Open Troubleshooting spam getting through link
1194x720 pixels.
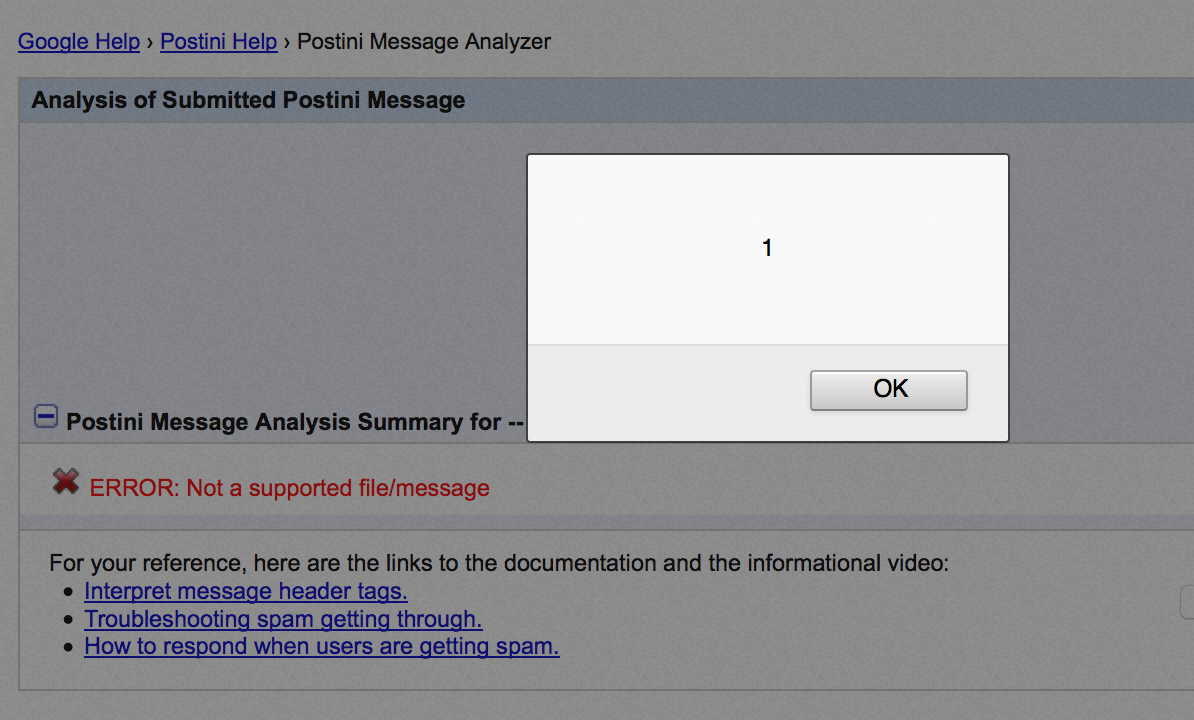283,619
